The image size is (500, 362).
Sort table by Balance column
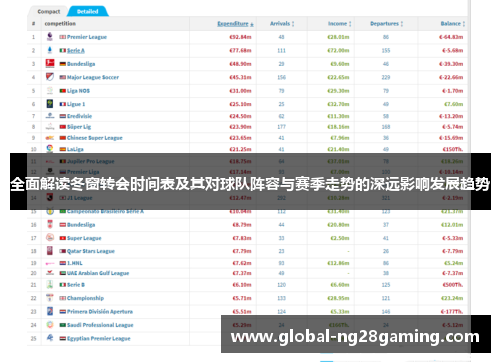(x=453, y=23)
